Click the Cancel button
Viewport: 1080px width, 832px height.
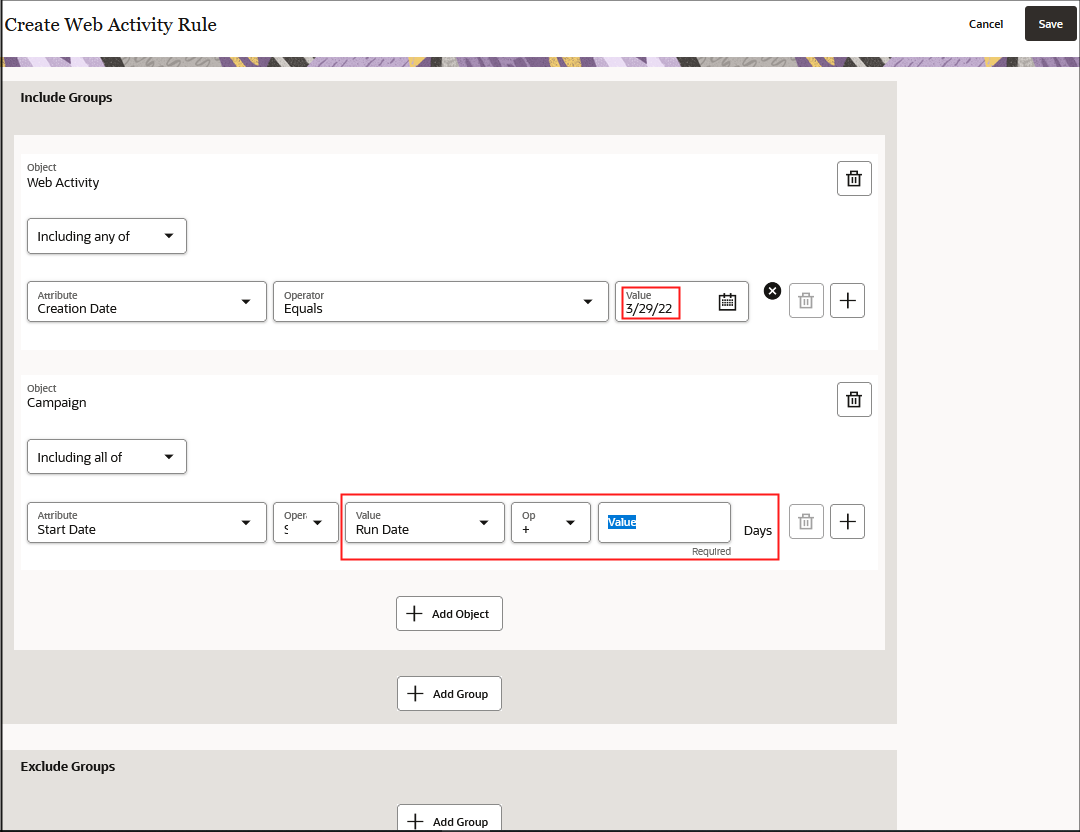(986, 24)
